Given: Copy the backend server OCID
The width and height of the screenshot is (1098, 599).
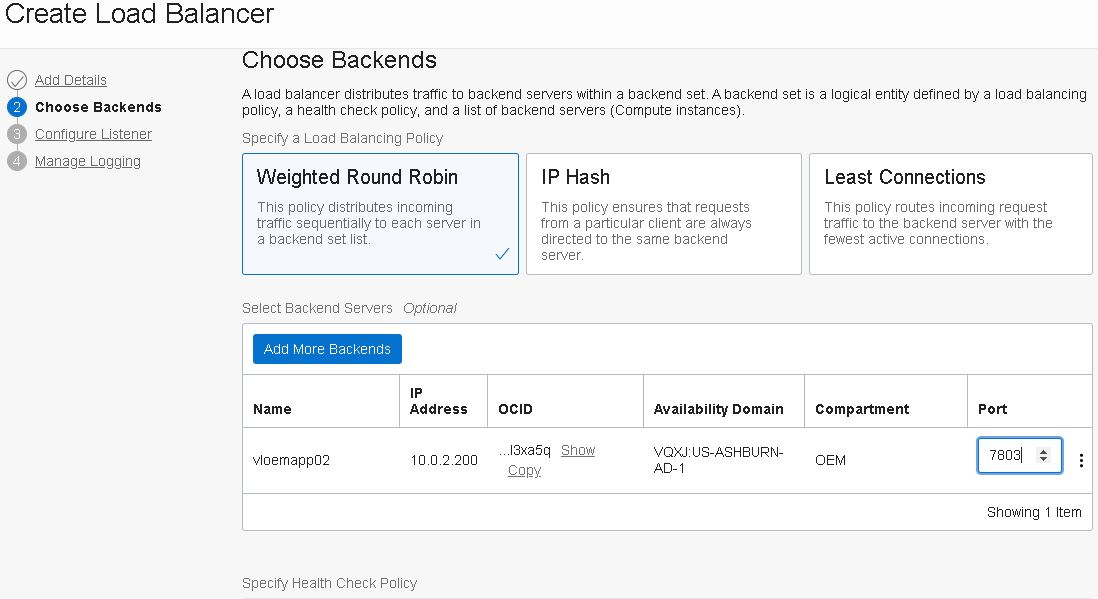Looking at the screenshot, I should (524, 470).
